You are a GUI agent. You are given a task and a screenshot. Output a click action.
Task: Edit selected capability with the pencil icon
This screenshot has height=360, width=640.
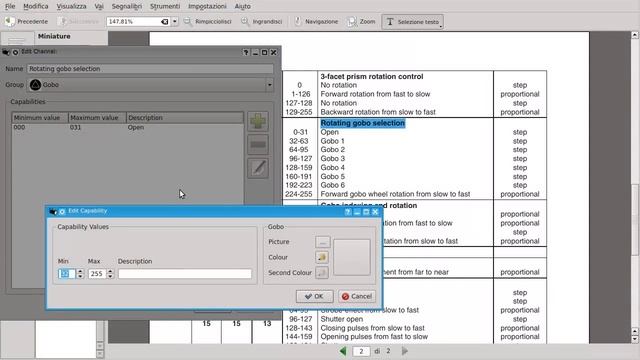tap(258, 168)
